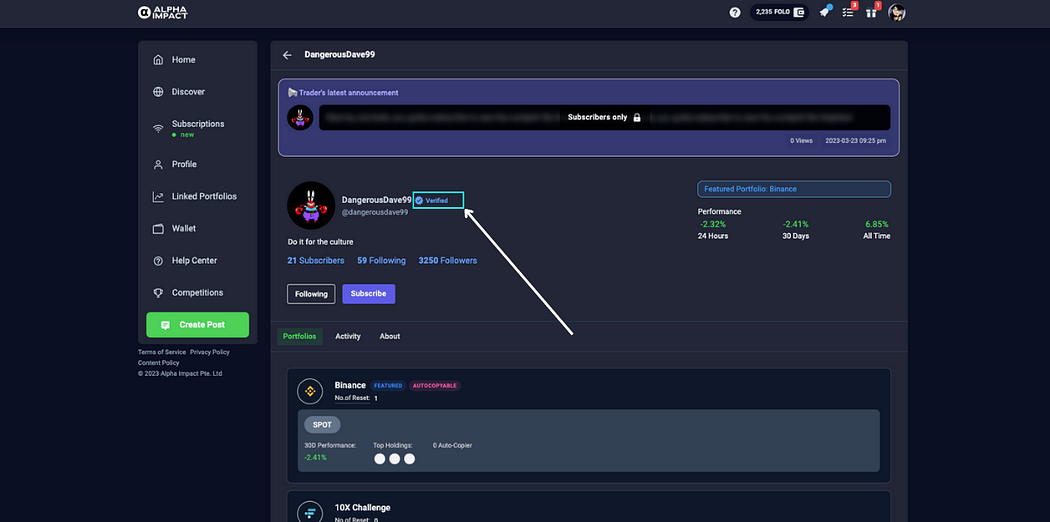Screen dimensions: 1050x522
Task: Click the Competitions trophy icon
Action: point(158,293)
